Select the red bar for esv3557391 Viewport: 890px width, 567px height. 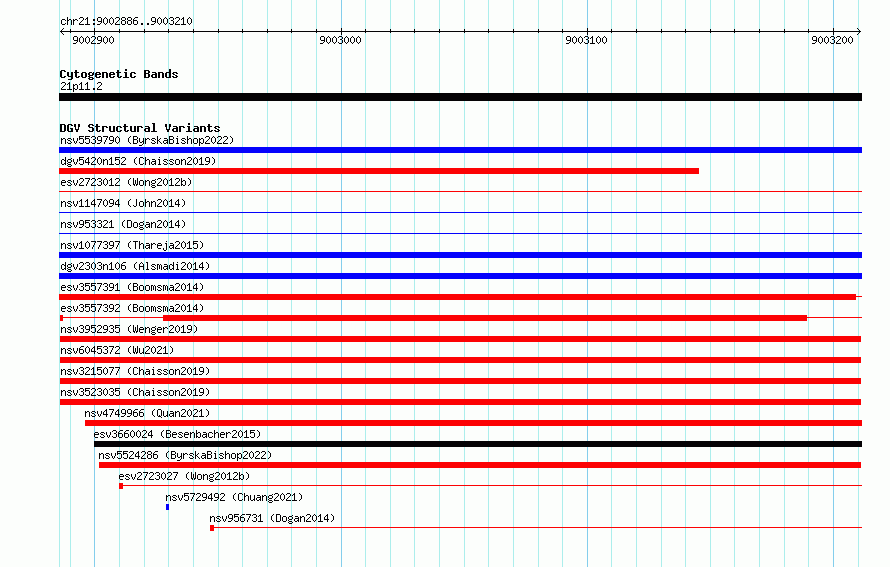(x=457, y=297)
